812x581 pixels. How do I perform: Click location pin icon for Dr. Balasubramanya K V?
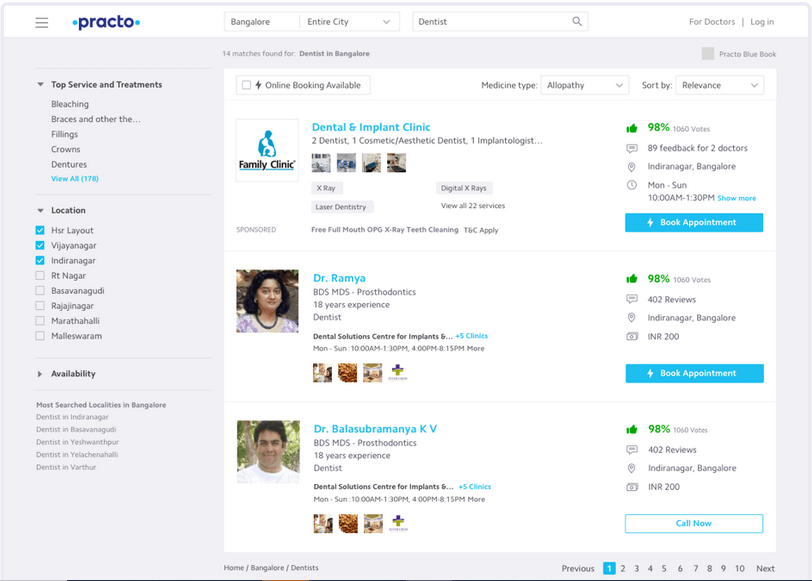631,468
